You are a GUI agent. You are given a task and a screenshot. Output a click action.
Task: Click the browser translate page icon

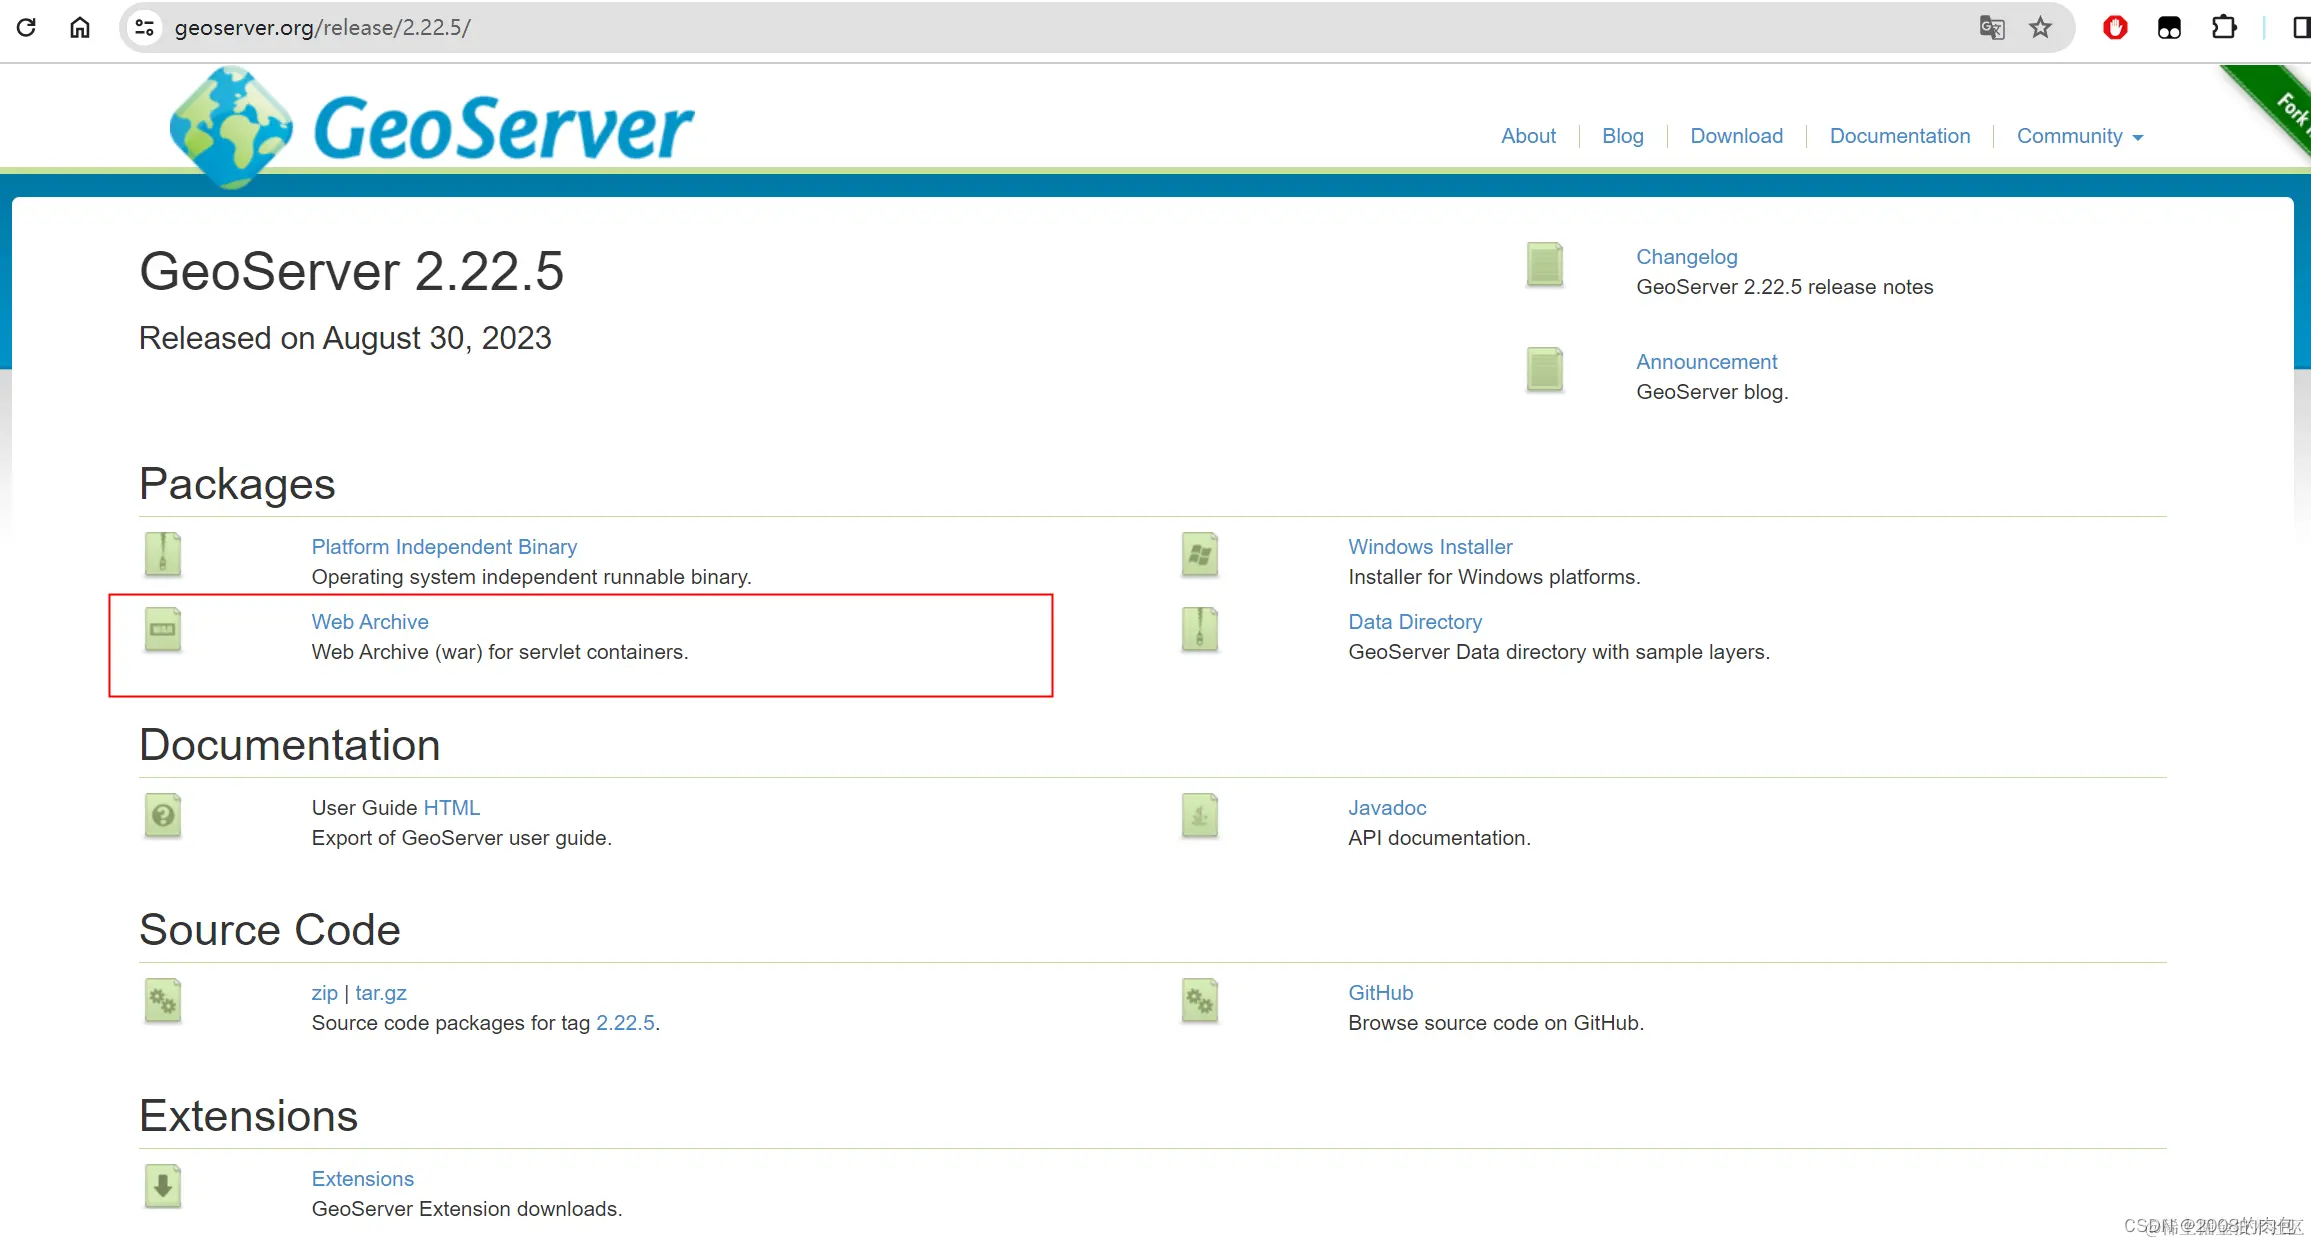pyautogui.click(x=1991, y=27)
